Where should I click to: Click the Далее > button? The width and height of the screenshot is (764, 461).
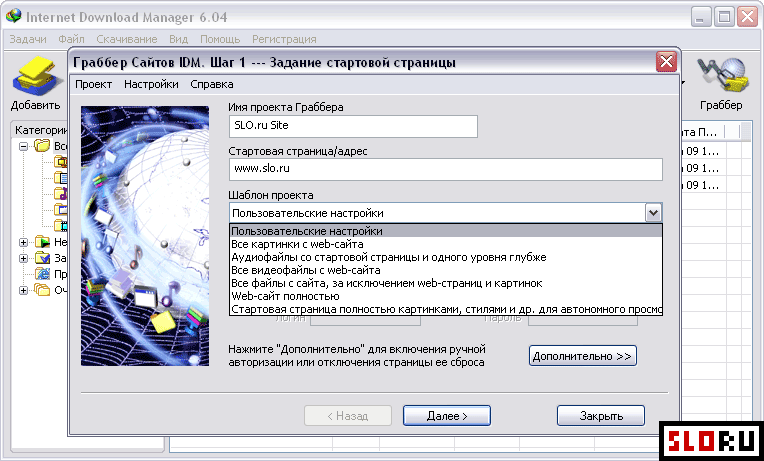[x=447, y=416]
